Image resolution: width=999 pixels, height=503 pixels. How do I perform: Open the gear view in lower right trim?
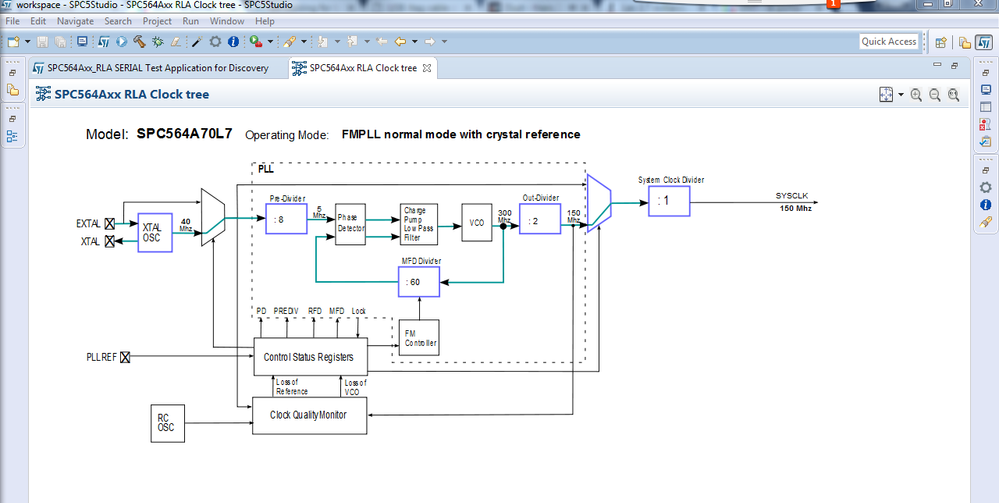click(x=986, y=187)
